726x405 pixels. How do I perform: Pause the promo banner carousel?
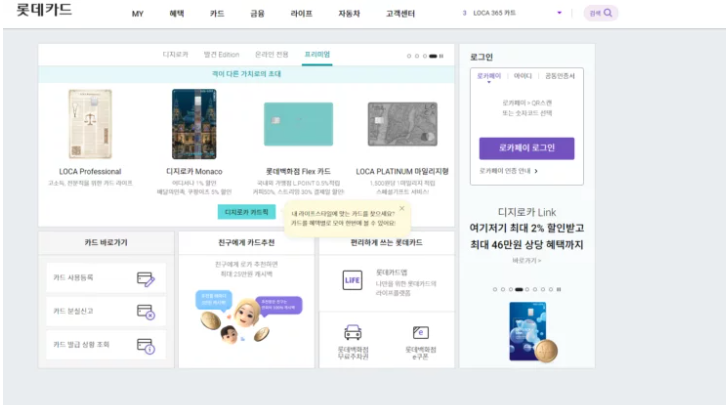[x=559, y=289]
